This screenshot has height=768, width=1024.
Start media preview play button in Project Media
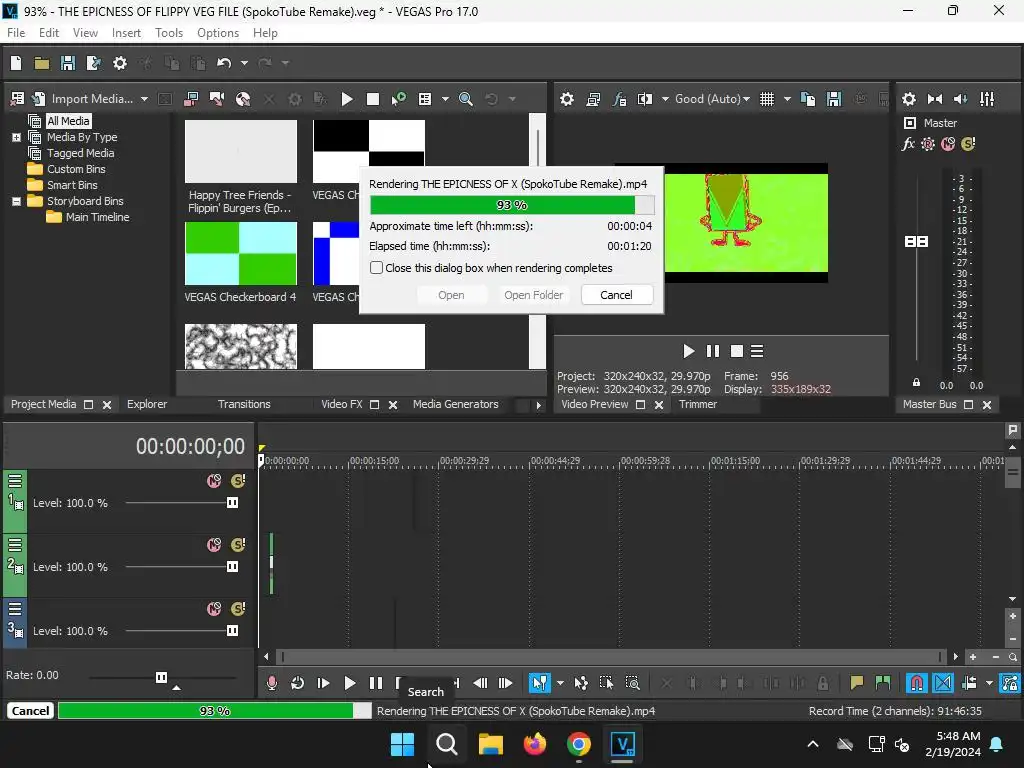pos(347,99)
